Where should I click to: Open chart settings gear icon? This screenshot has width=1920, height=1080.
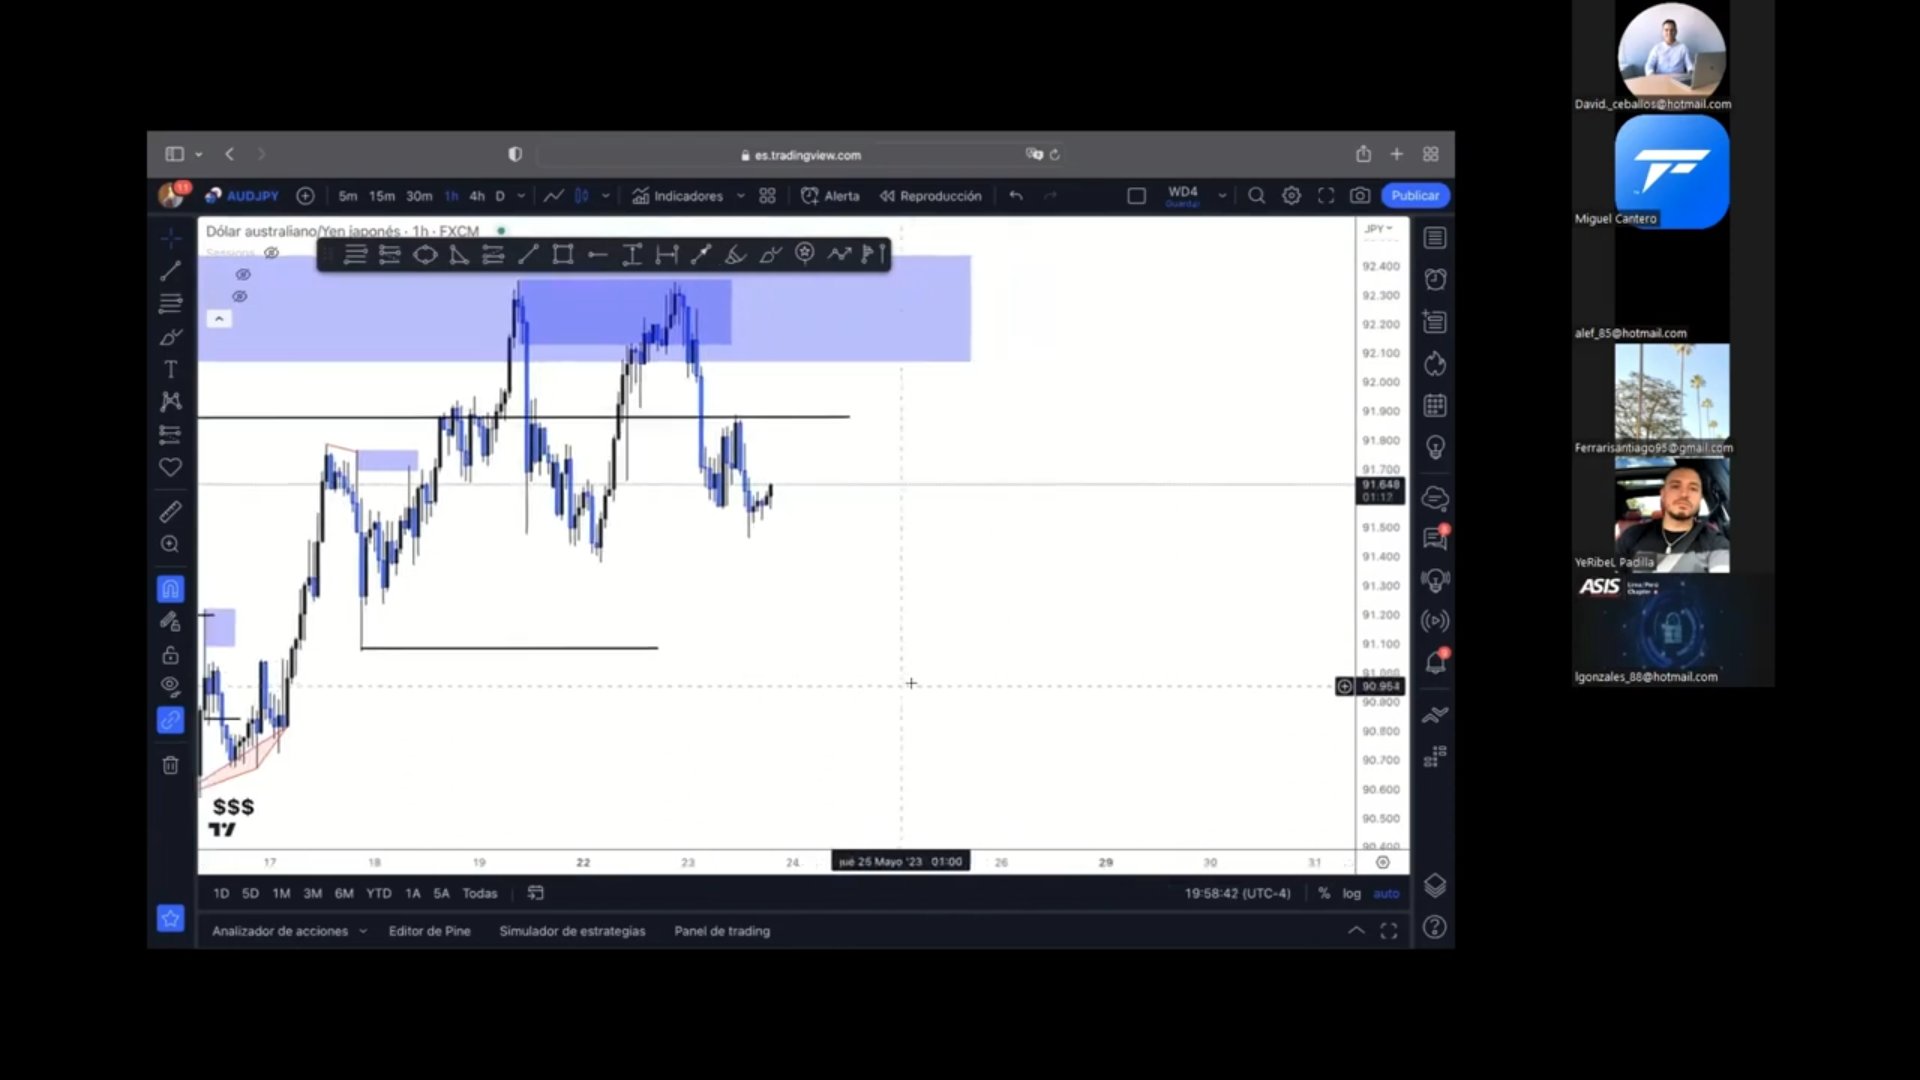click(1292, 196)
